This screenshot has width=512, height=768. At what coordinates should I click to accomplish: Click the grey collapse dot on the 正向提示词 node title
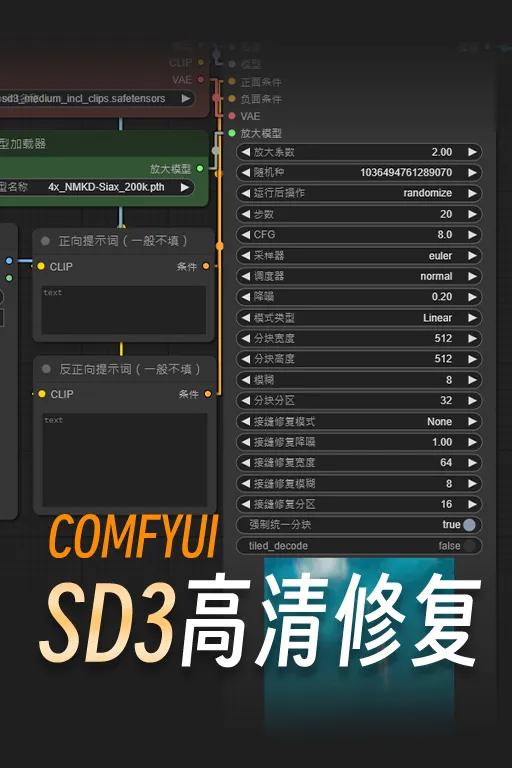click(x=46, y=240)
